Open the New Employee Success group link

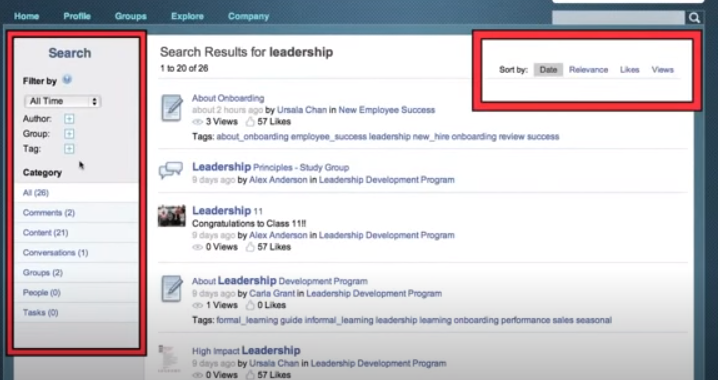point(387,110)
